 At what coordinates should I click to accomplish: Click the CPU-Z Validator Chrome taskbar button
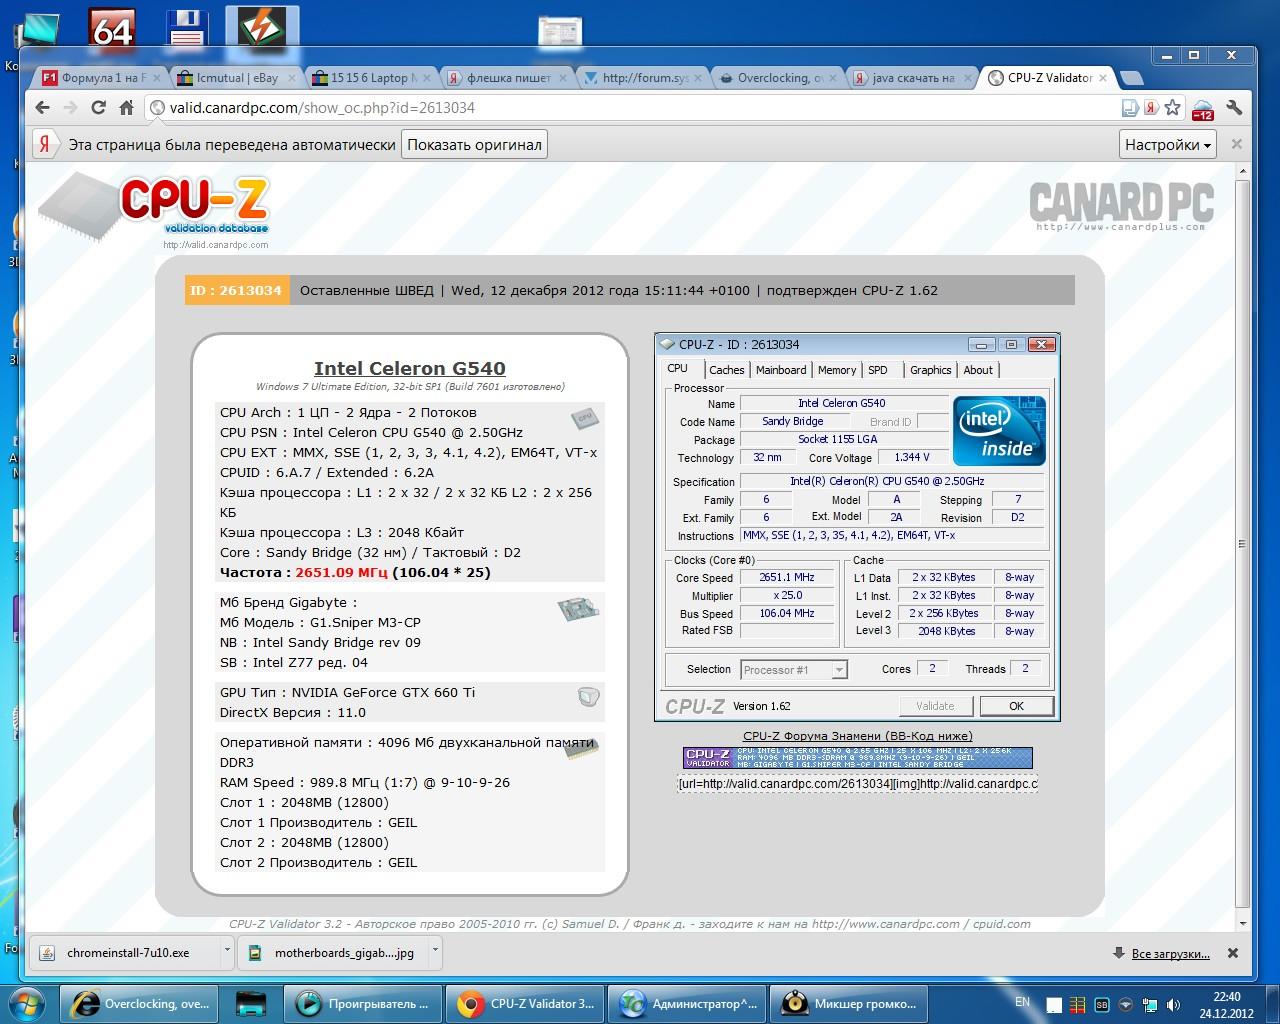point(525,1003)
